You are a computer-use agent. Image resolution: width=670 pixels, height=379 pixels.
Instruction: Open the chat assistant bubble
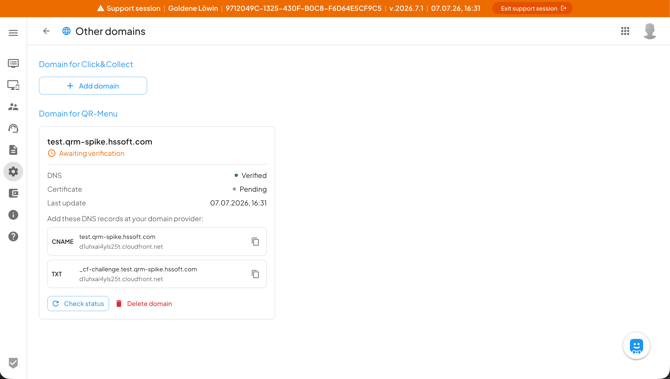coord(636,346)
